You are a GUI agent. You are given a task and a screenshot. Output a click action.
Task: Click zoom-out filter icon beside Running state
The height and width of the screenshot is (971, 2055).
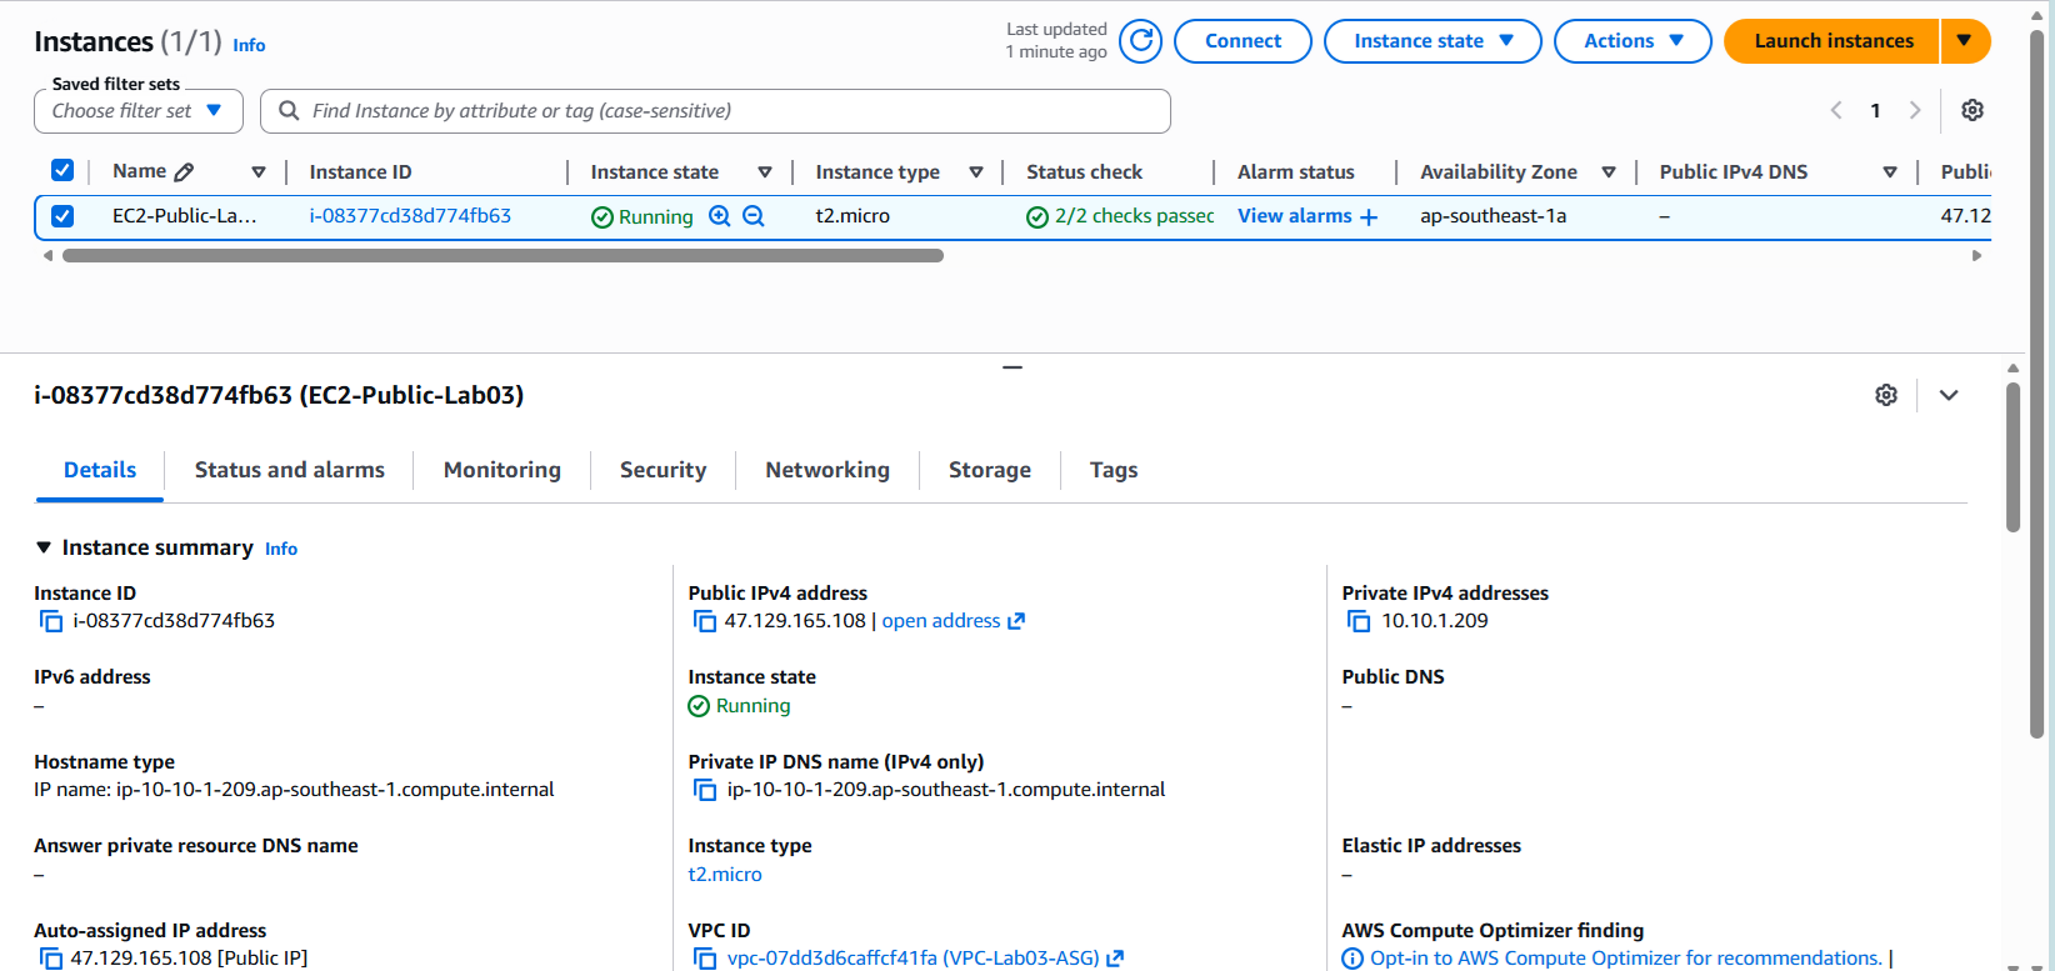754,216
